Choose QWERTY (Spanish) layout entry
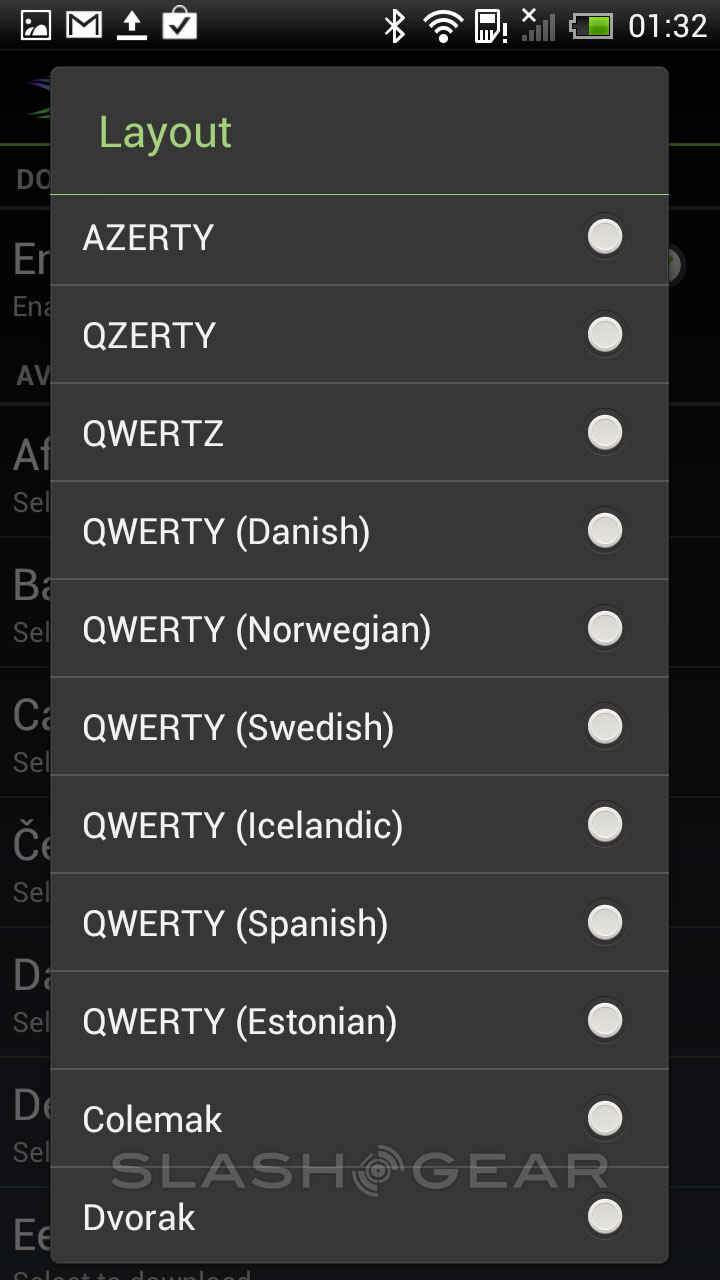The height and width of the screenshot is (1280, 720). (x=236, y=923)
